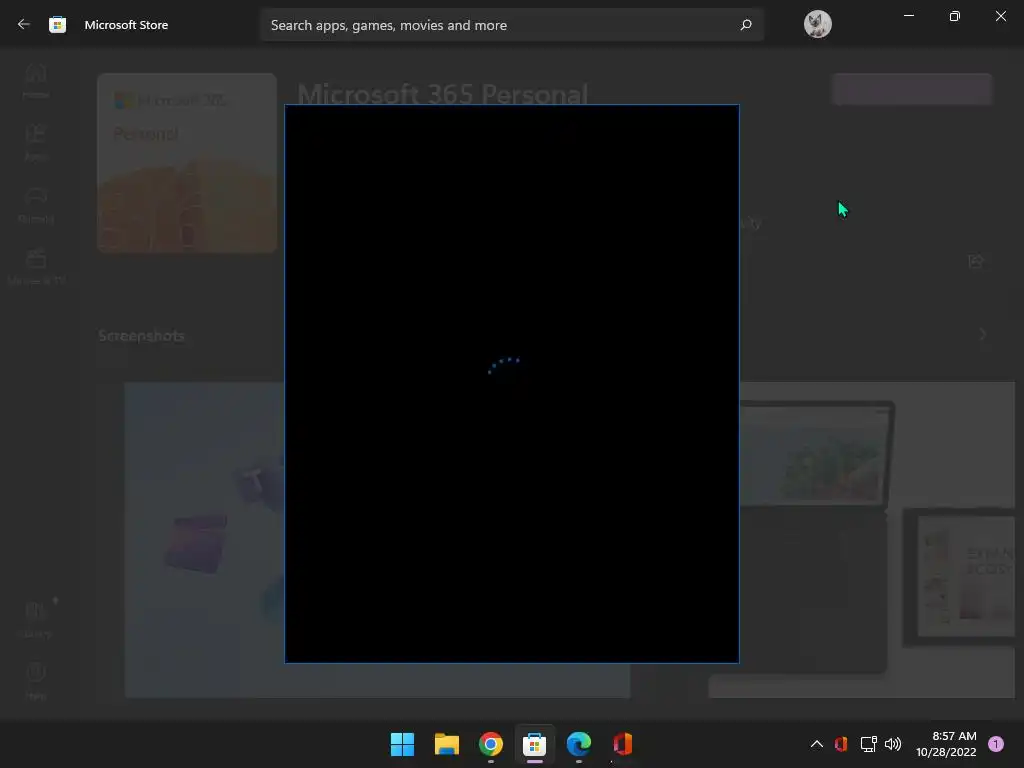Go back with the arrow button
Screen dimensions: 1024x768
[24, 24]
